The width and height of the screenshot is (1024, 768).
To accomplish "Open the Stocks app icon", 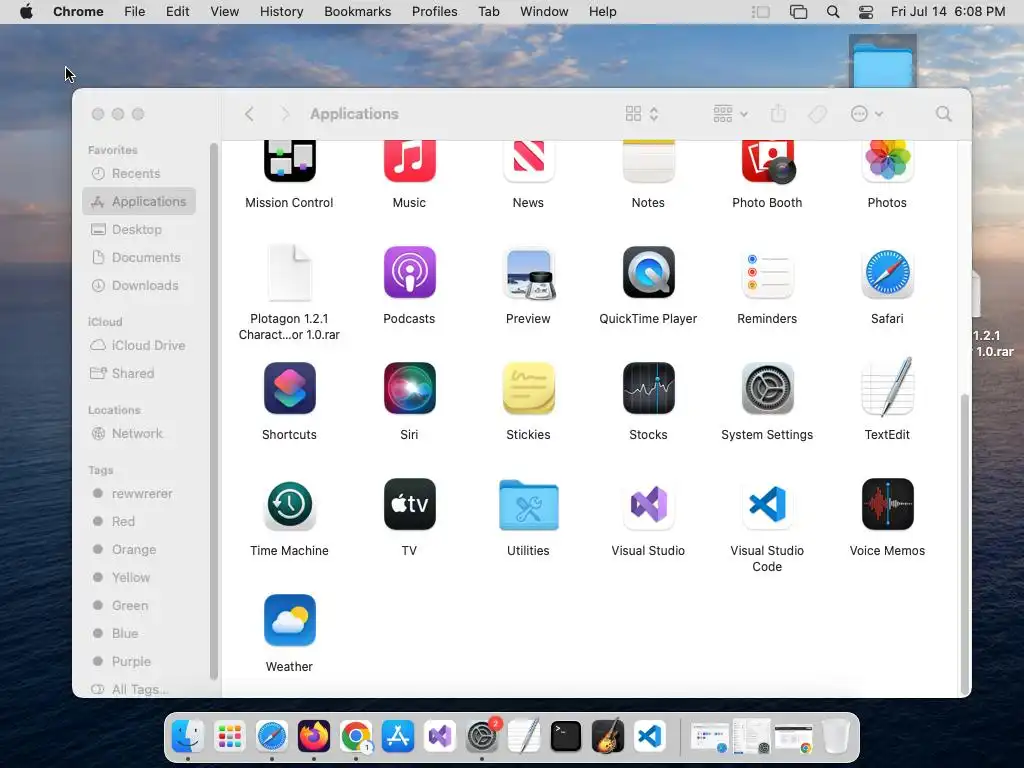I will coord(648,388).
